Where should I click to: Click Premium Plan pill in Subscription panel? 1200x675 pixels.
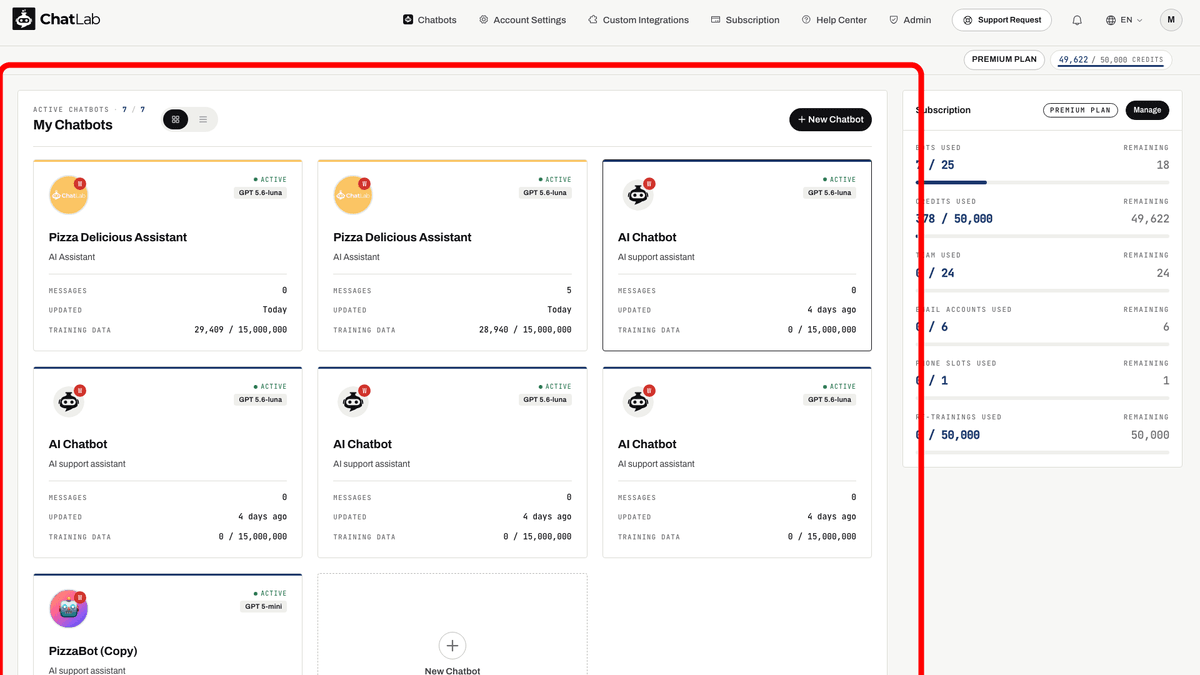1081,110
